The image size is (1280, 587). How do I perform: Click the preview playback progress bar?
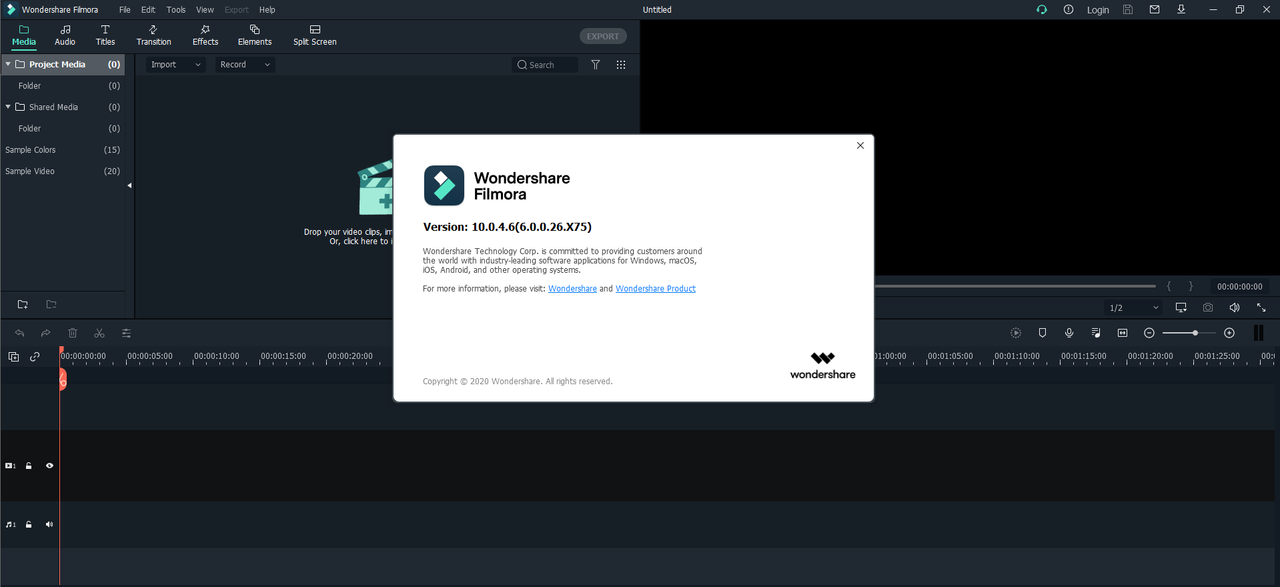pos(1015,286)
